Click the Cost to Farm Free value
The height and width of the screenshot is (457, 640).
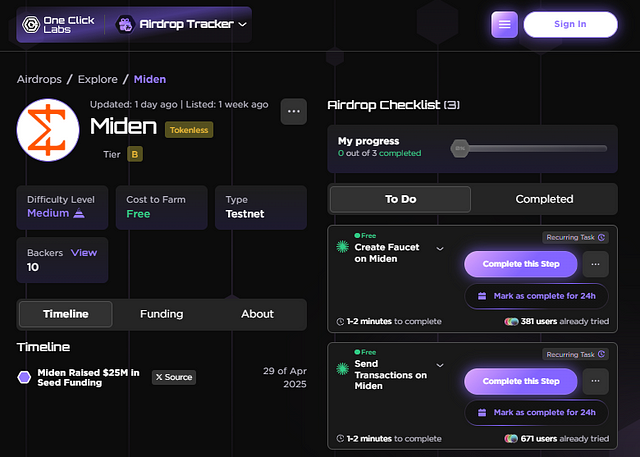138,214
